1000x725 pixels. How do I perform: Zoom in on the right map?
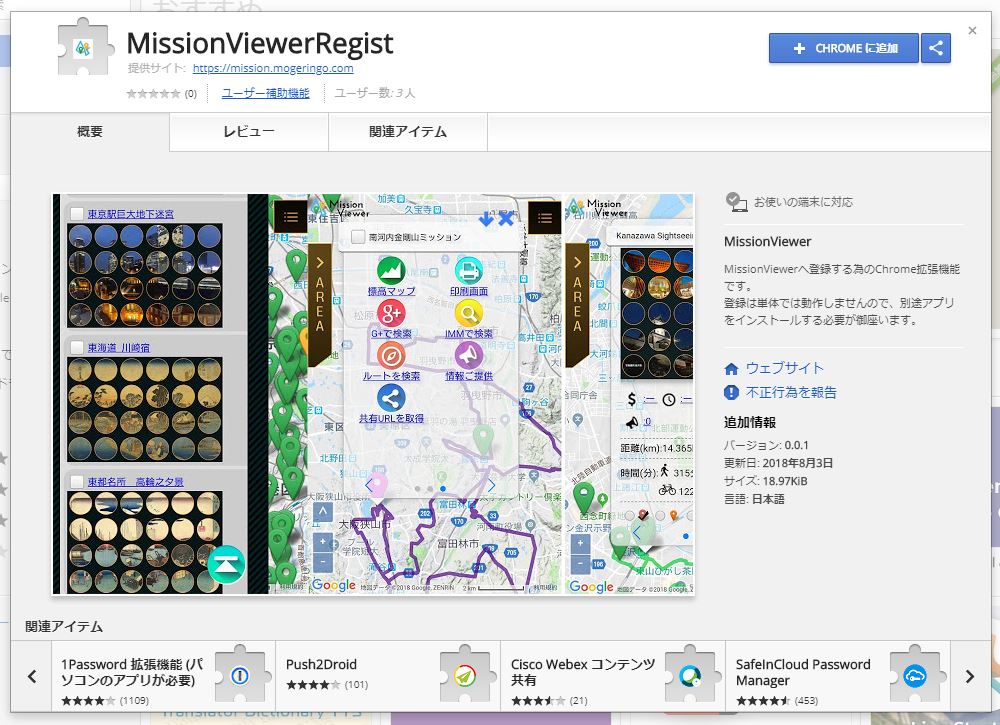coord(580,545)
